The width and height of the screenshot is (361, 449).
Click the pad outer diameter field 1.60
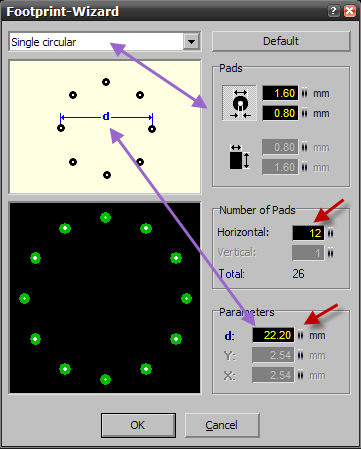pos(280,93)
